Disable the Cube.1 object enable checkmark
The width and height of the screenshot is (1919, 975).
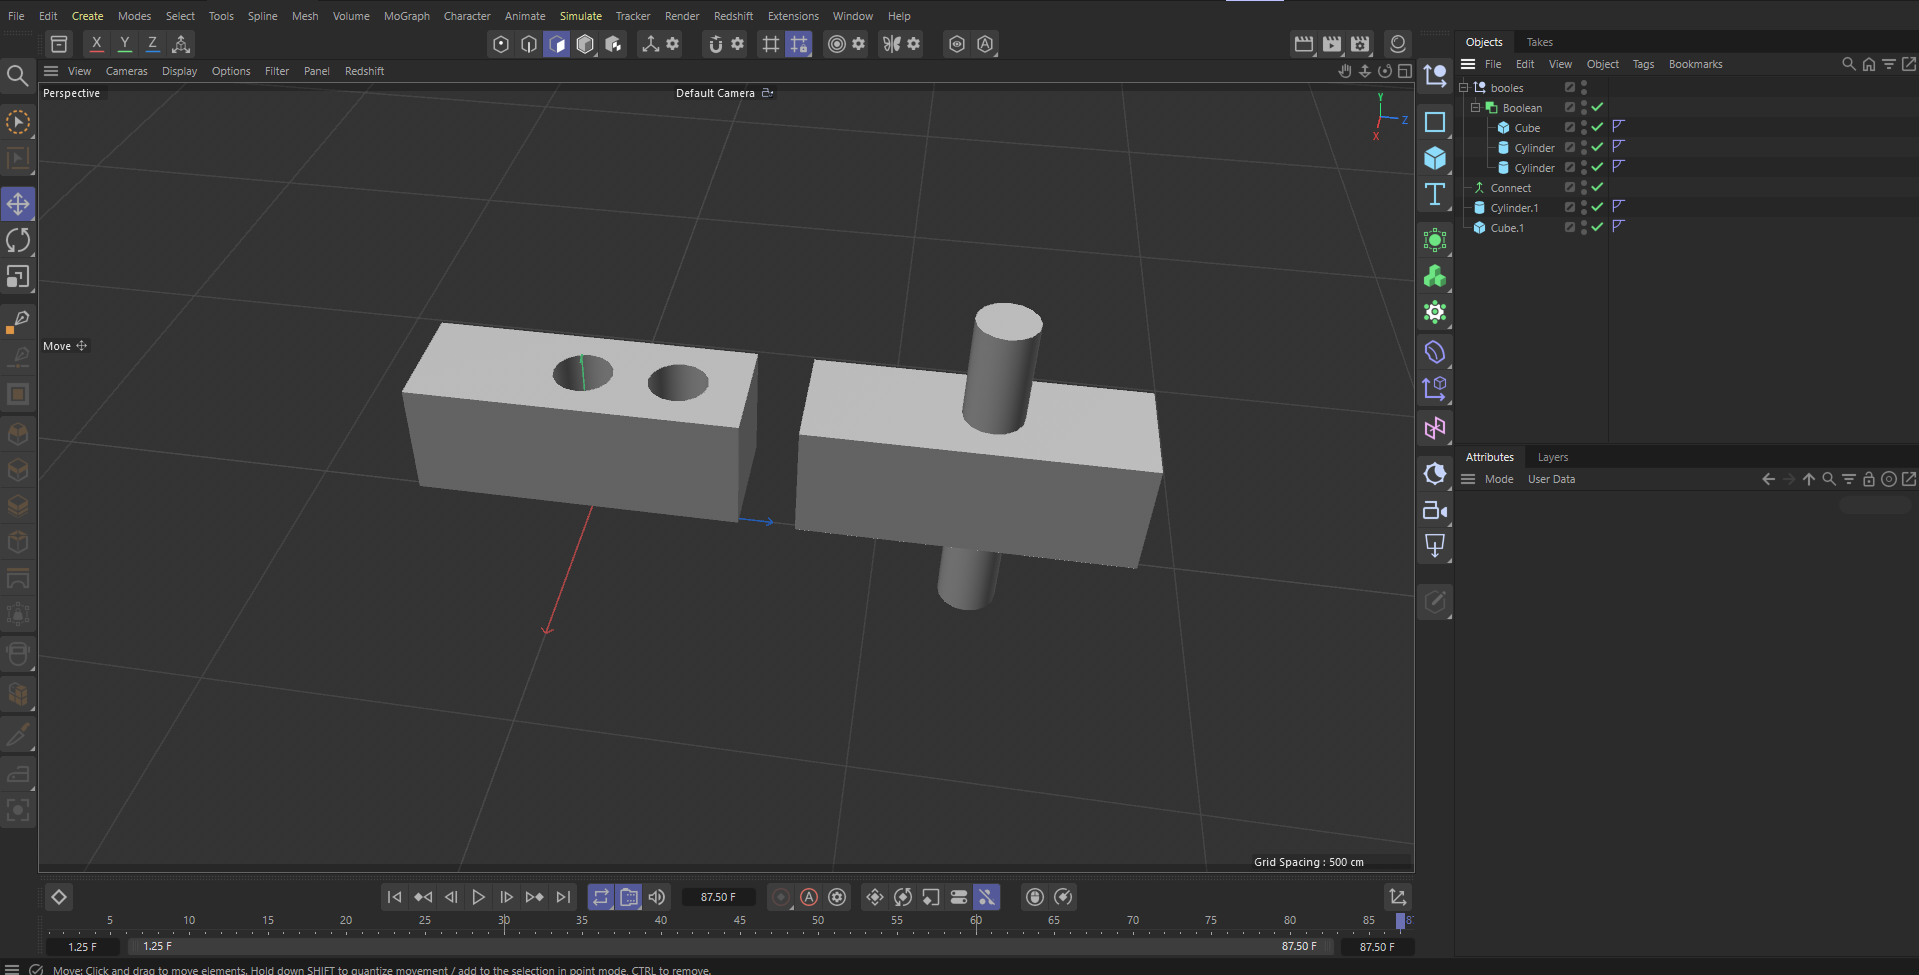click(x=1596, y=227)
